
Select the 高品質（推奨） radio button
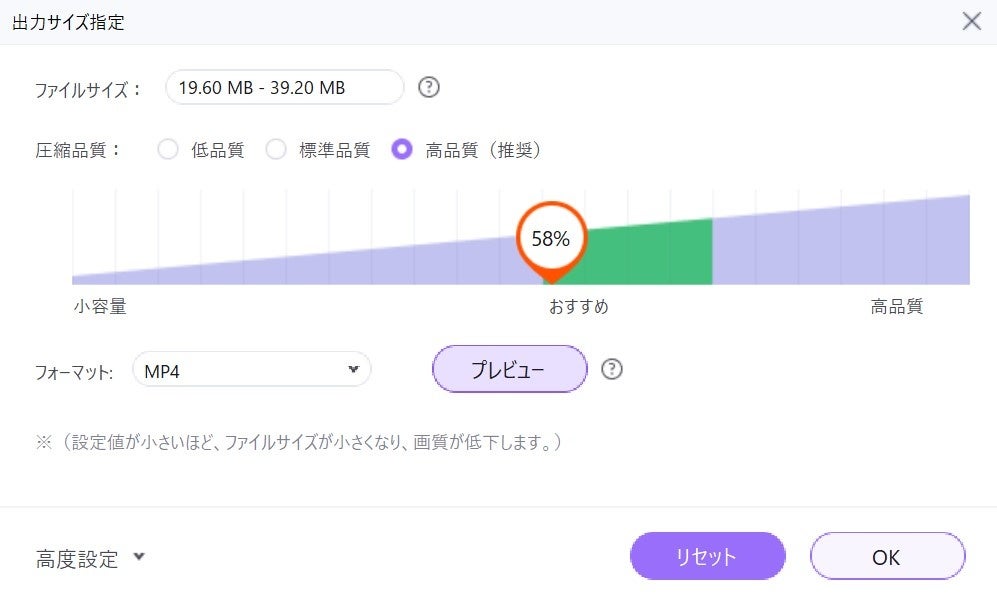click(x=402, y=150)
